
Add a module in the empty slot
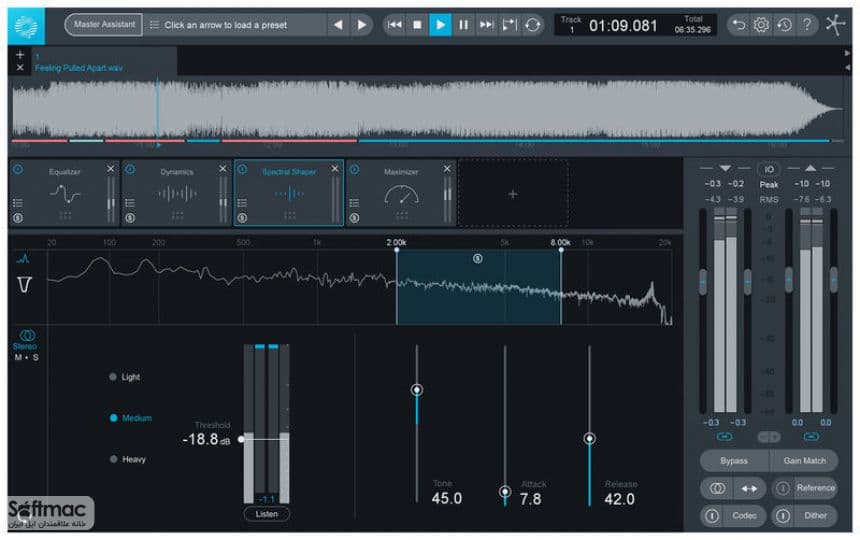point(512,194)
